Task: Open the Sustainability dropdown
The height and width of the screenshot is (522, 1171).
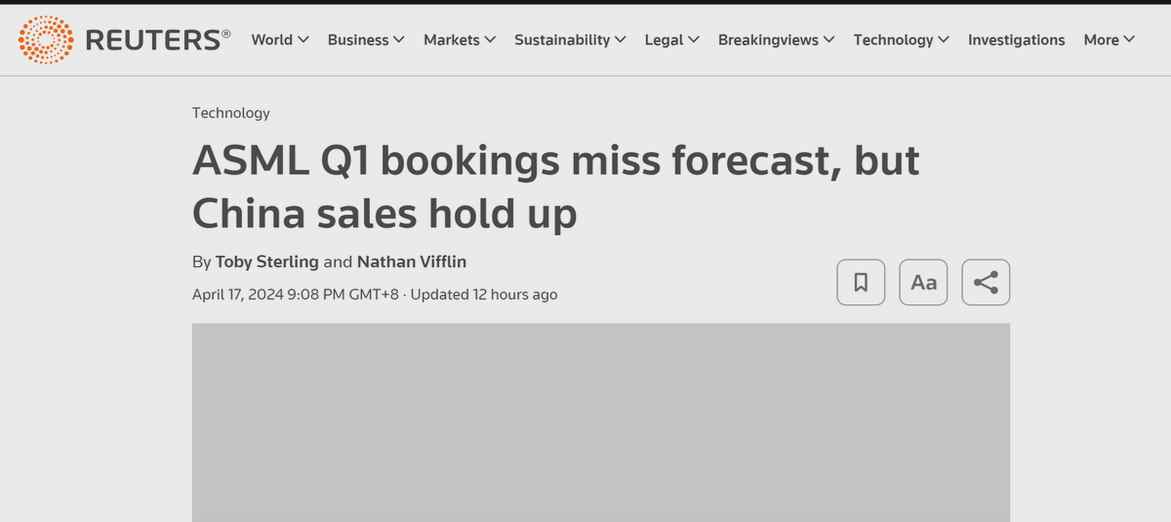Action: 570,40
